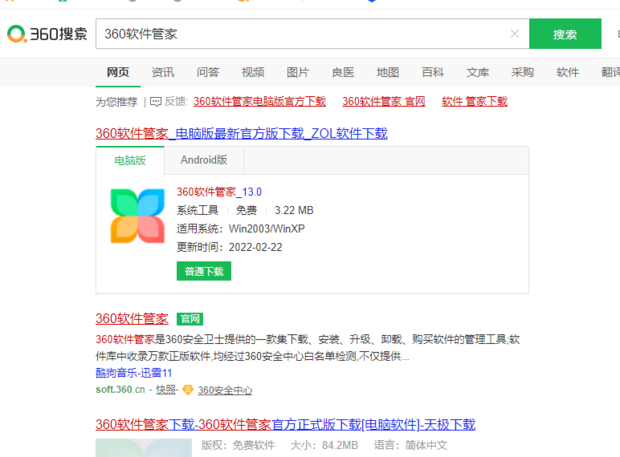Open the 地图 tab
Image resolution: width=620 pixels, height=457 pixels.
388,72
